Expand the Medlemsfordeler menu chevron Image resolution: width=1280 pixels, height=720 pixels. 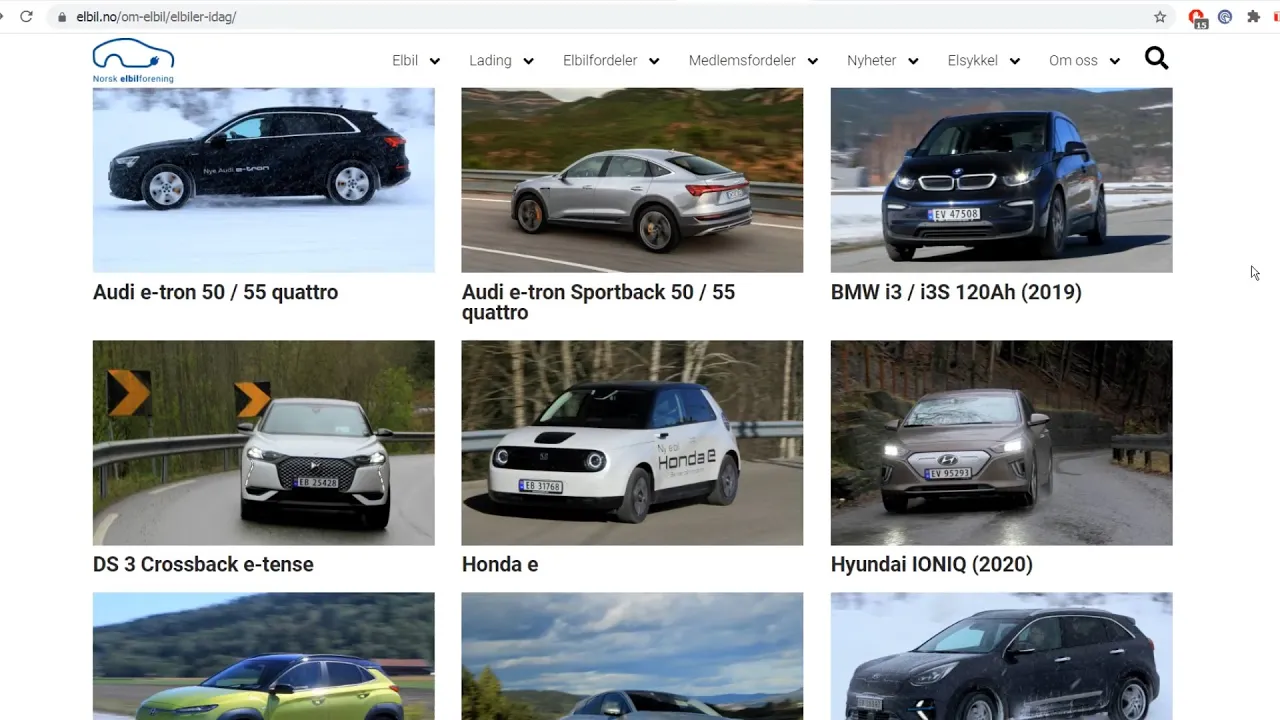click(813, 61)
